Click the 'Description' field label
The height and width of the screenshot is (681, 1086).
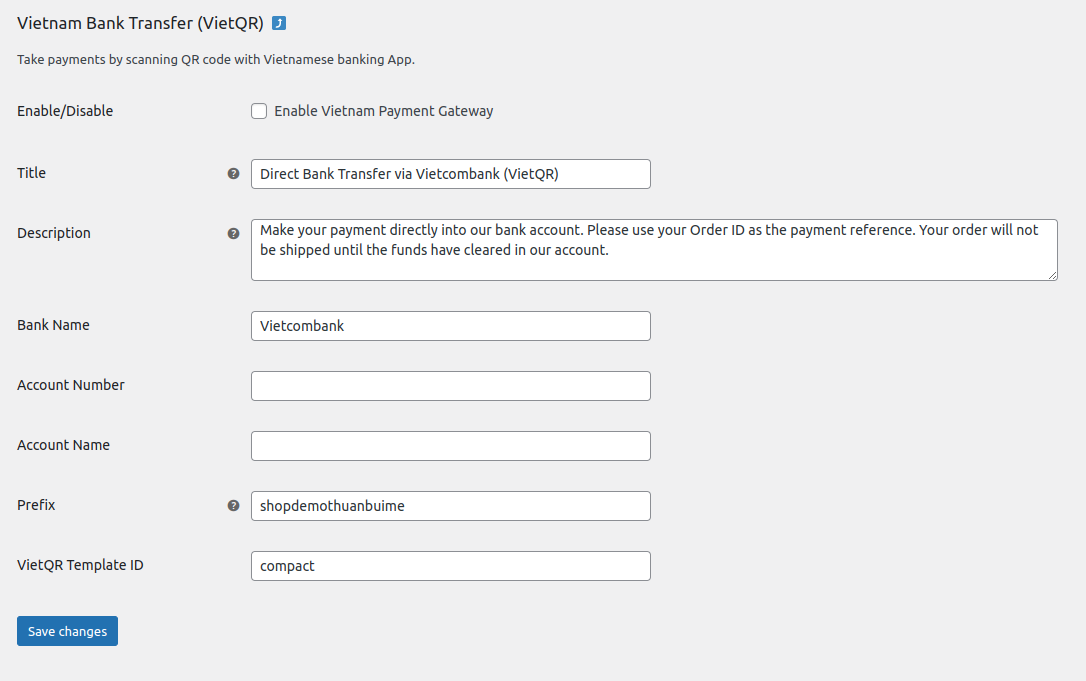tap(54, 233)
